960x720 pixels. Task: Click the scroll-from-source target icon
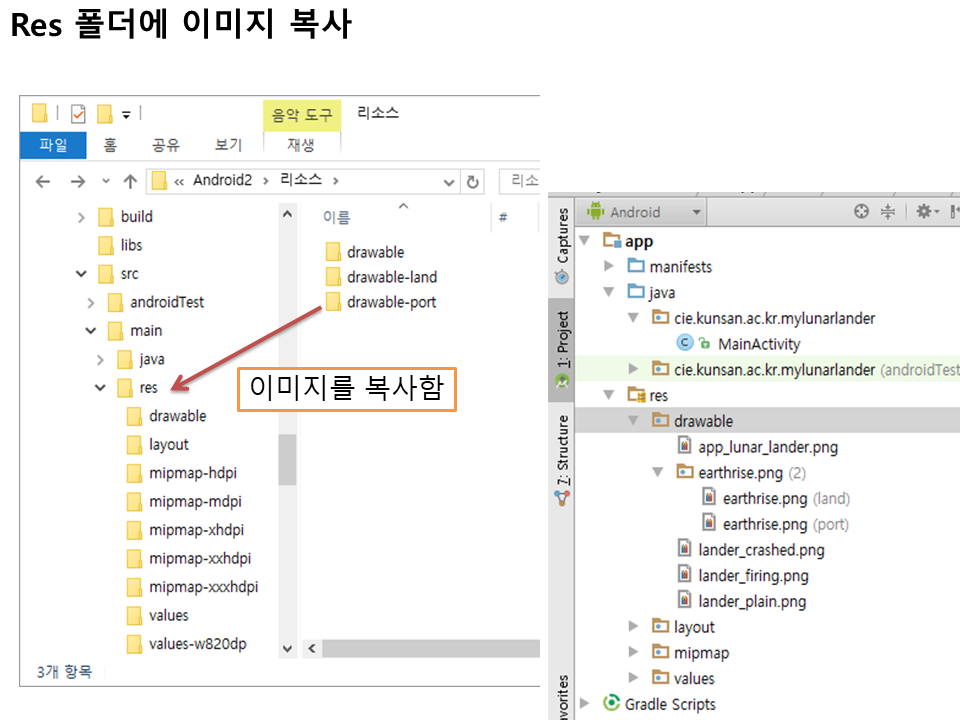tap(861, 212)
